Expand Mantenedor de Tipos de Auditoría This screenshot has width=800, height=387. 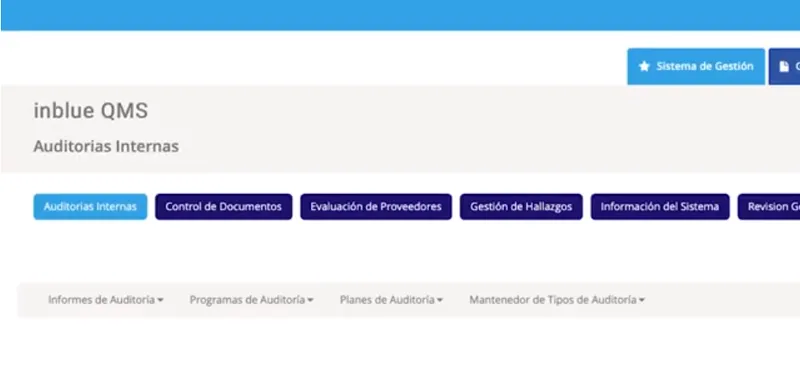click(557, 300)
